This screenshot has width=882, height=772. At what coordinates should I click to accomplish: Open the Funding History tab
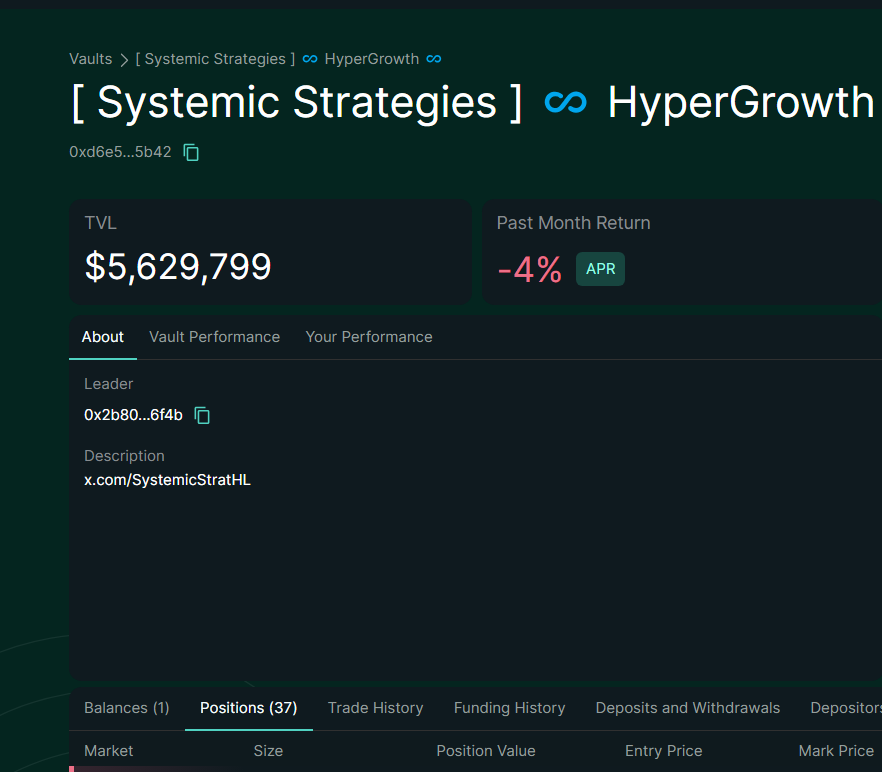(x=510, y=708)
